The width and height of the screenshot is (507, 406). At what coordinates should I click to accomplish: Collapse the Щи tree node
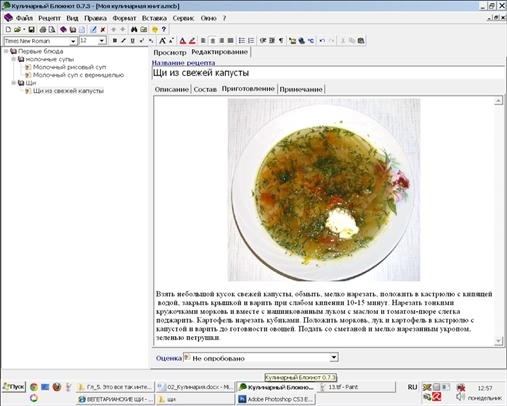(x=13, y=83)
